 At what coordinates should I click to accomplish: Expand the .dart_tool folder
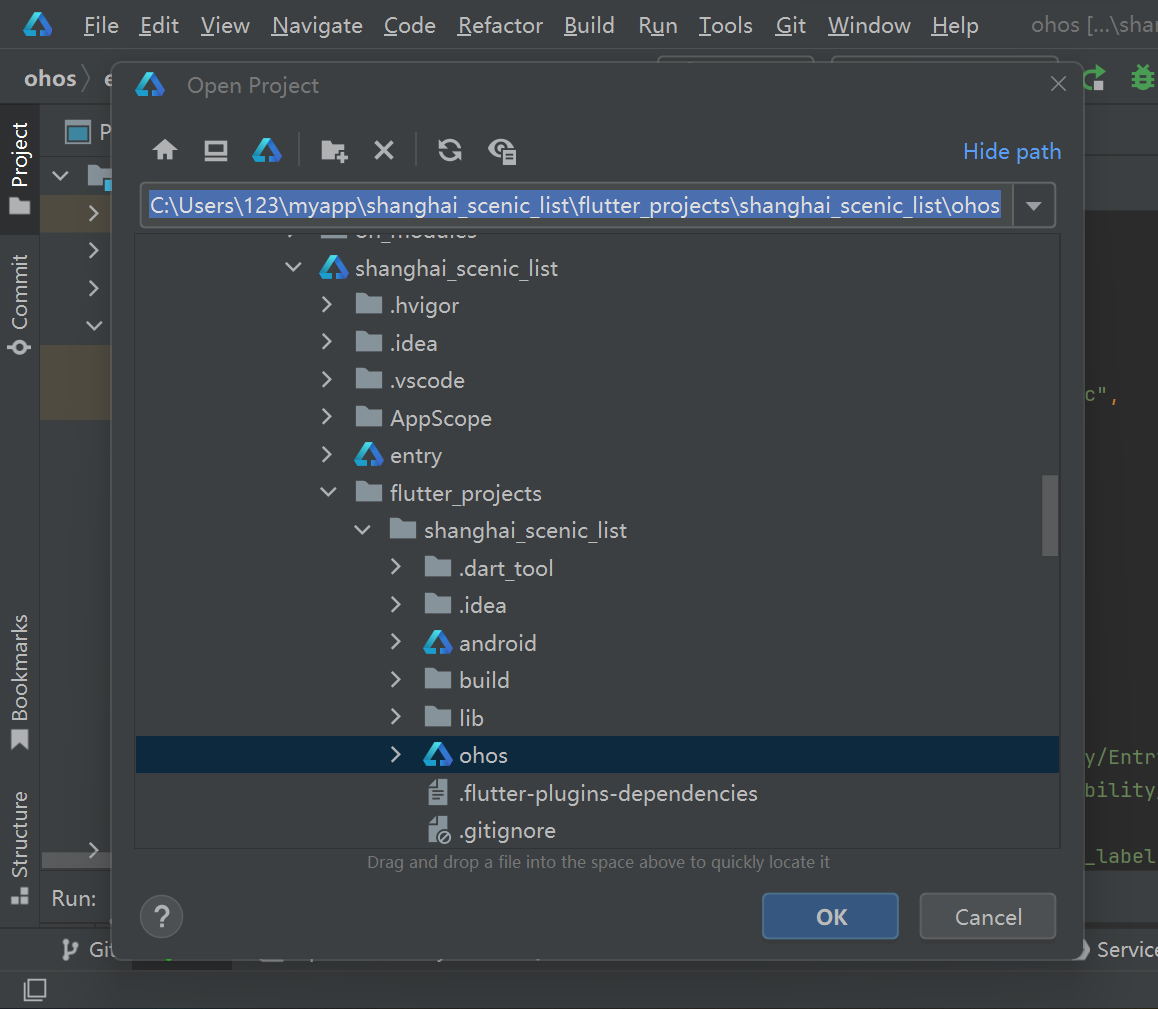click(x=396, y=567)
